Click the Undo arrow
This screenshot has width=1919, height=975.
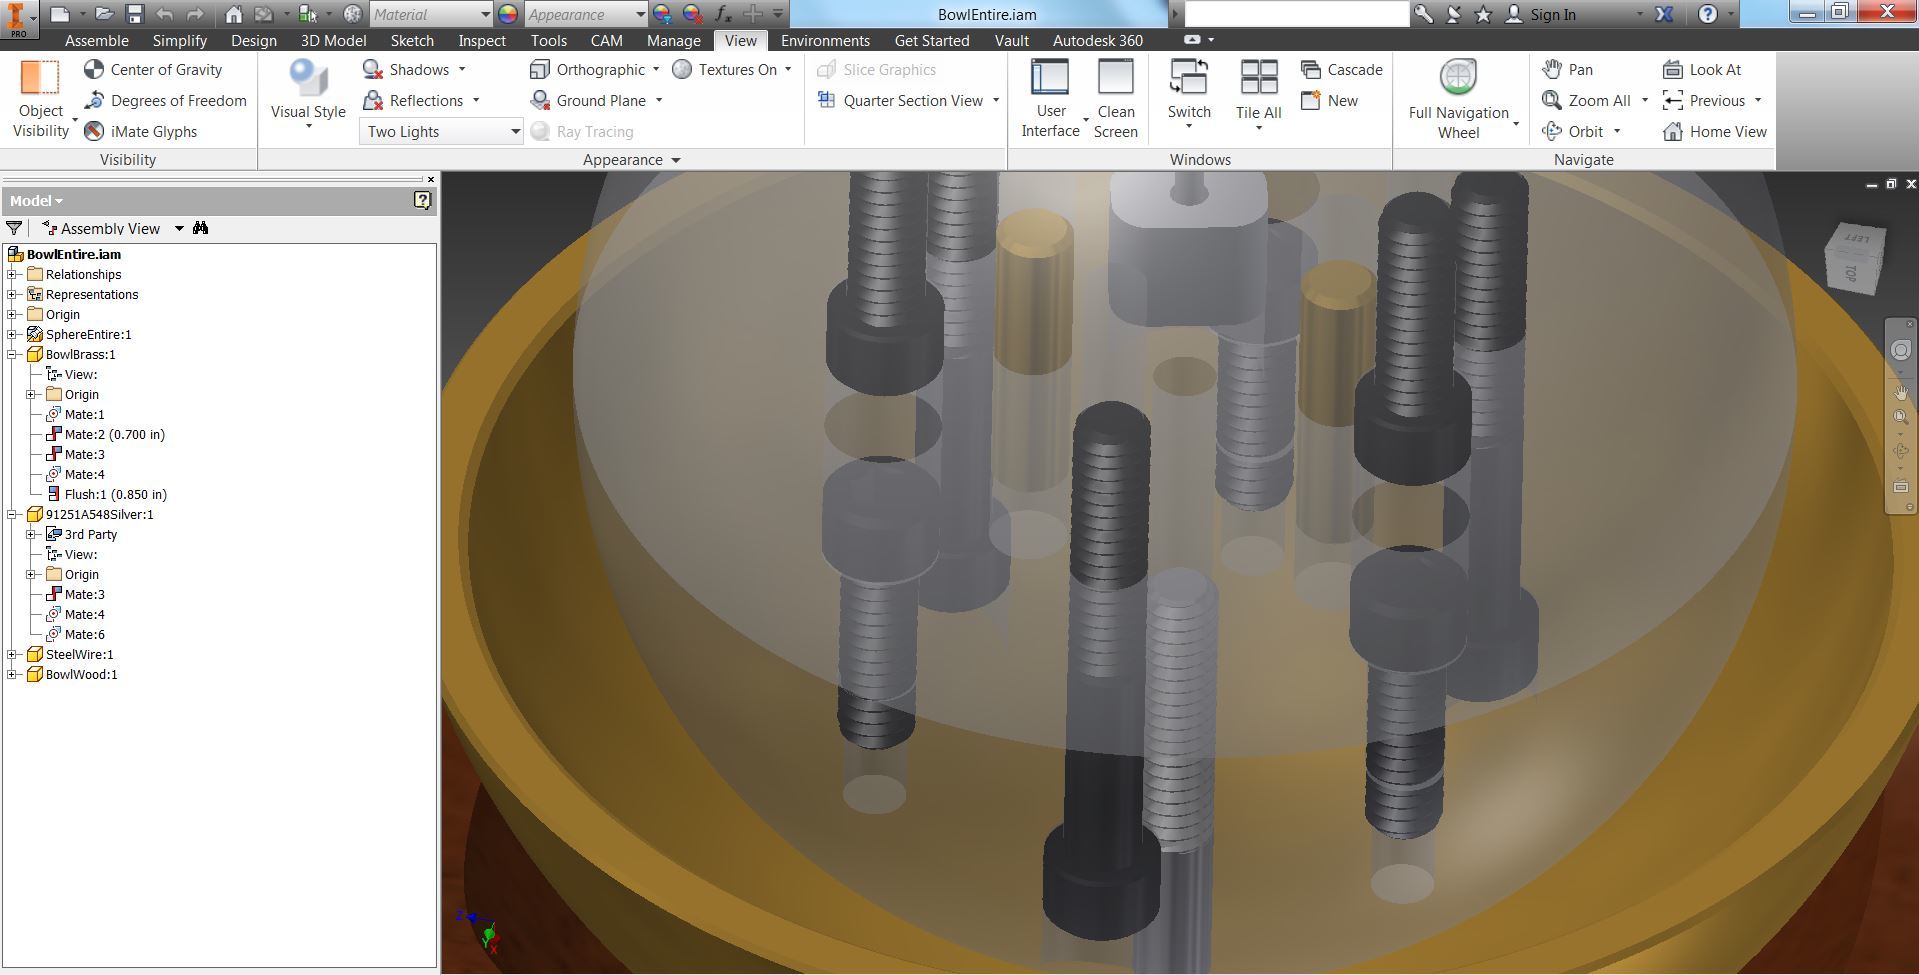[x=165, y=14]
